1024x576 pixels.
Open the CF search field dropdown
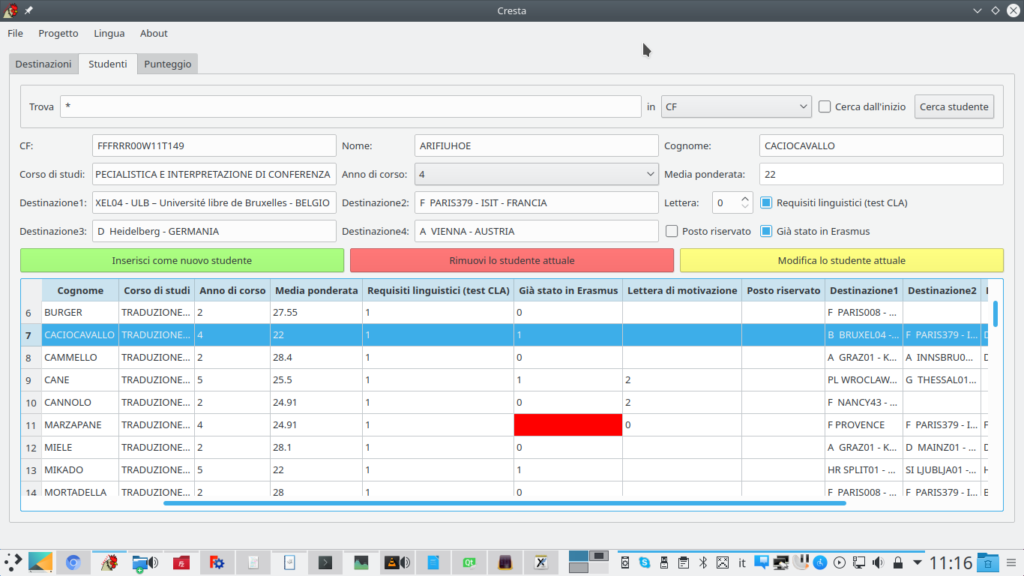[736, 106]
